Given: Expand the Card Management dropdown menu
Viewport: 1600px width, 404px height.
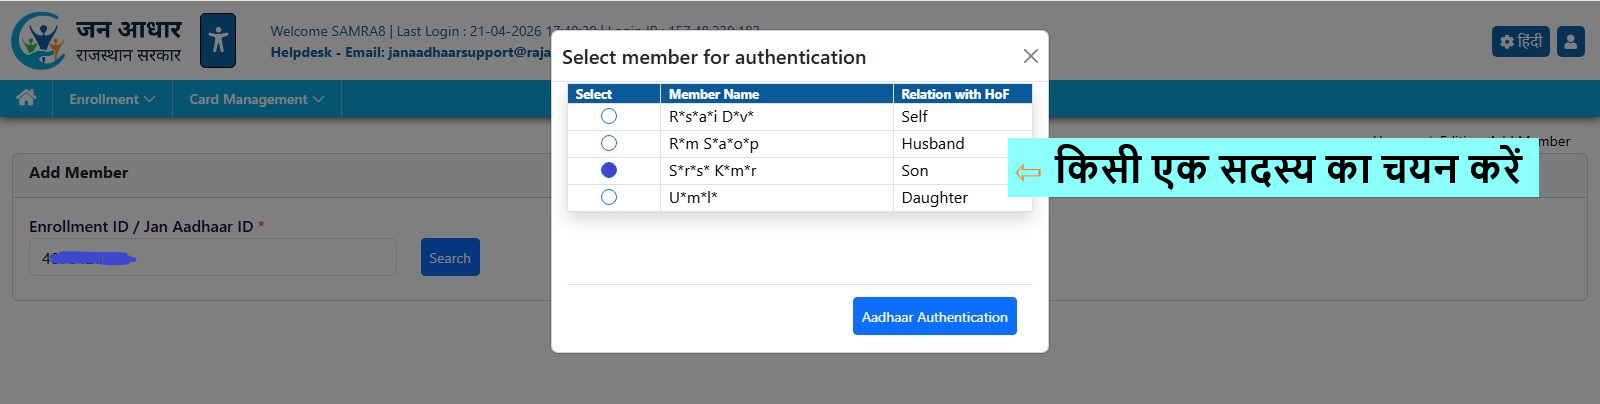Looking at the screenshot, I should pyautogui.click(x=256, y=99).
